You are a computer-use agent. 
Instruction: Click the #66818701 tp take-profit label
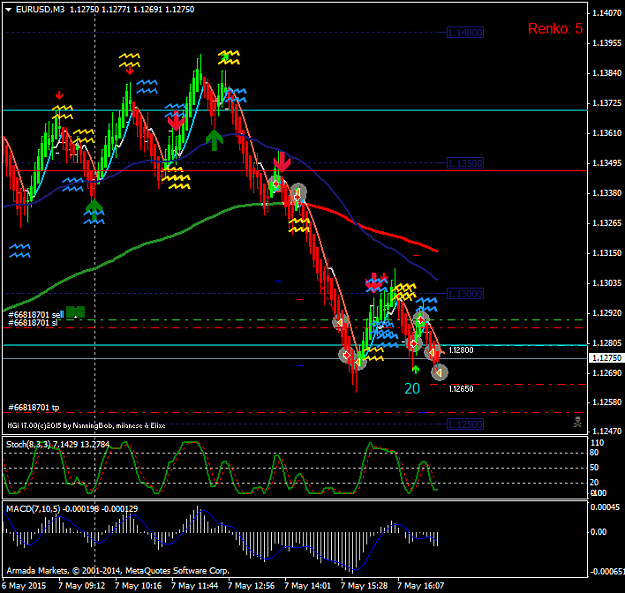34,407
